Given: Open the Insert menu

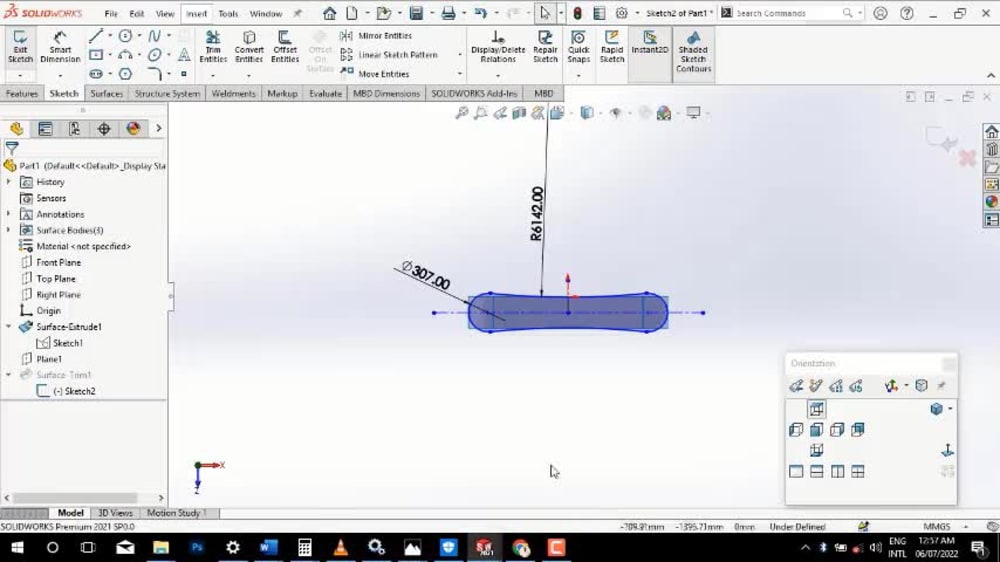Looking at the screenshot, I should tap(196, 13).
